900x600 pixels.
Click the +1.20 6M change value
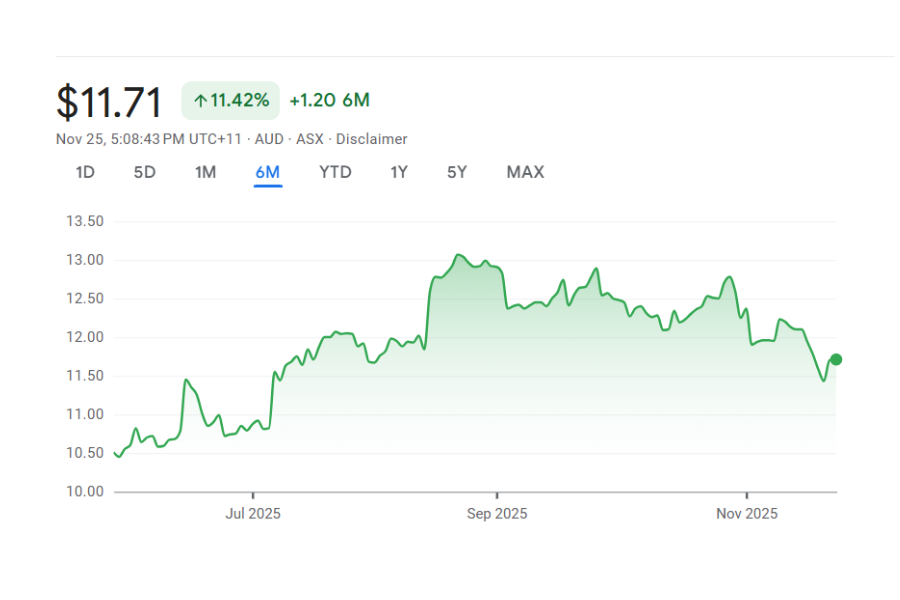[329, 100]
